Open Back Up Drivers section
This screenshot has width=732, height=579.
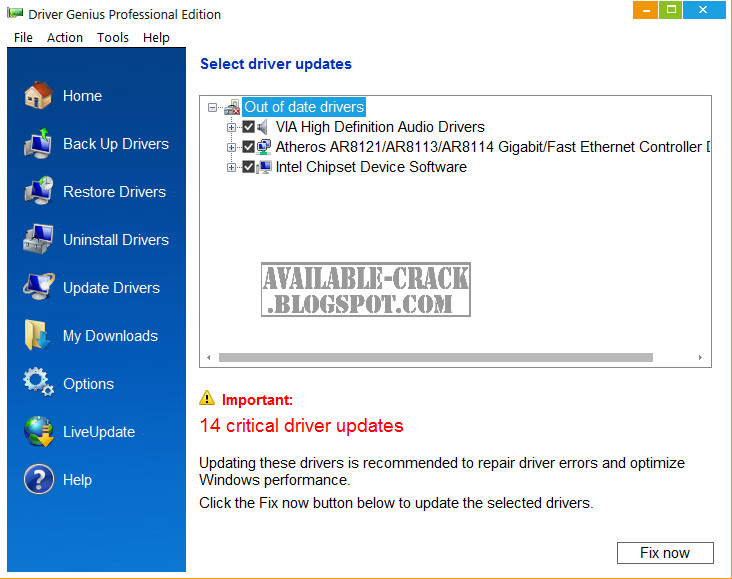point(116,144)
